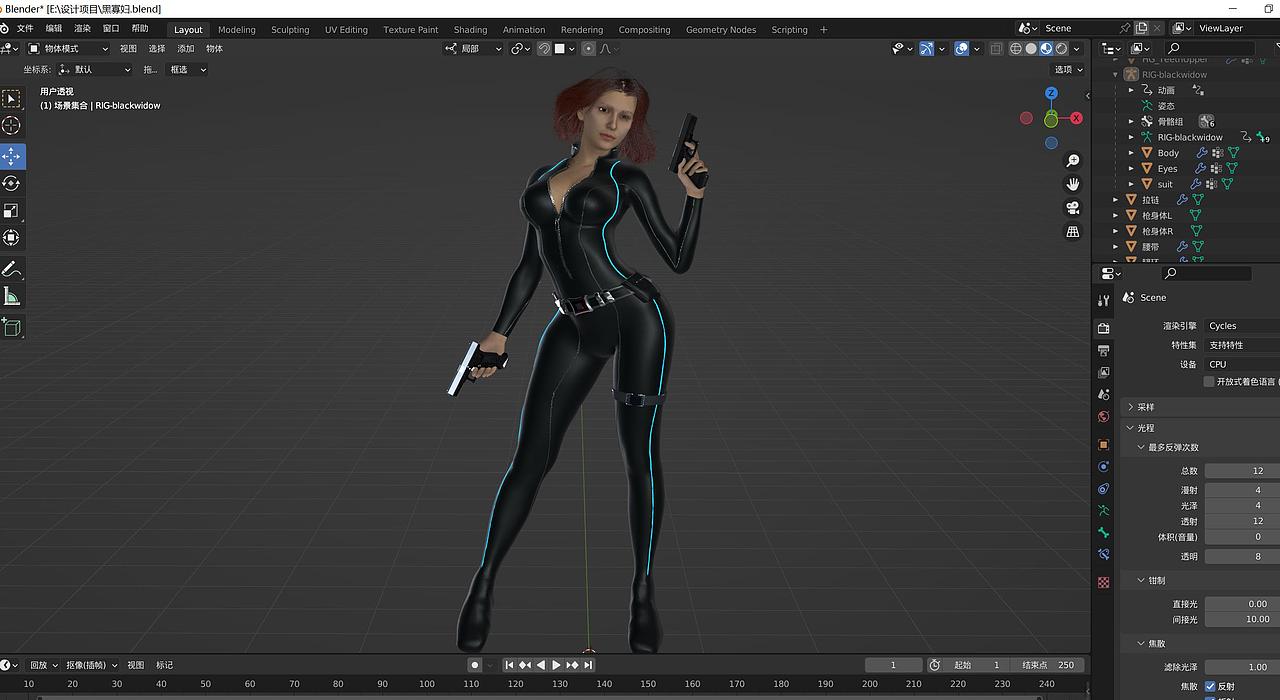Viewport: 1280px width, 700px height.
Task: Open the Physics properties tab
Action: (x=1103, y=467)
